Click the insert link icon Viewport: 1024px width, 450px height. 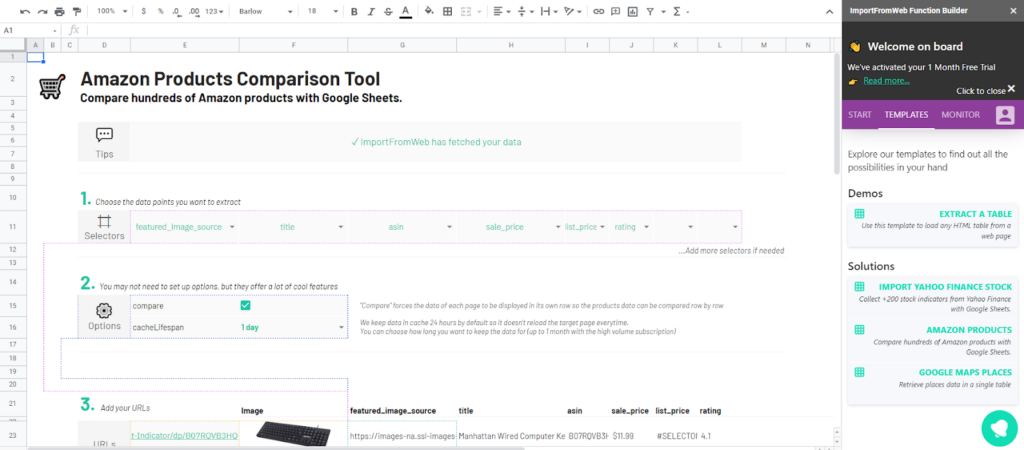598,12
